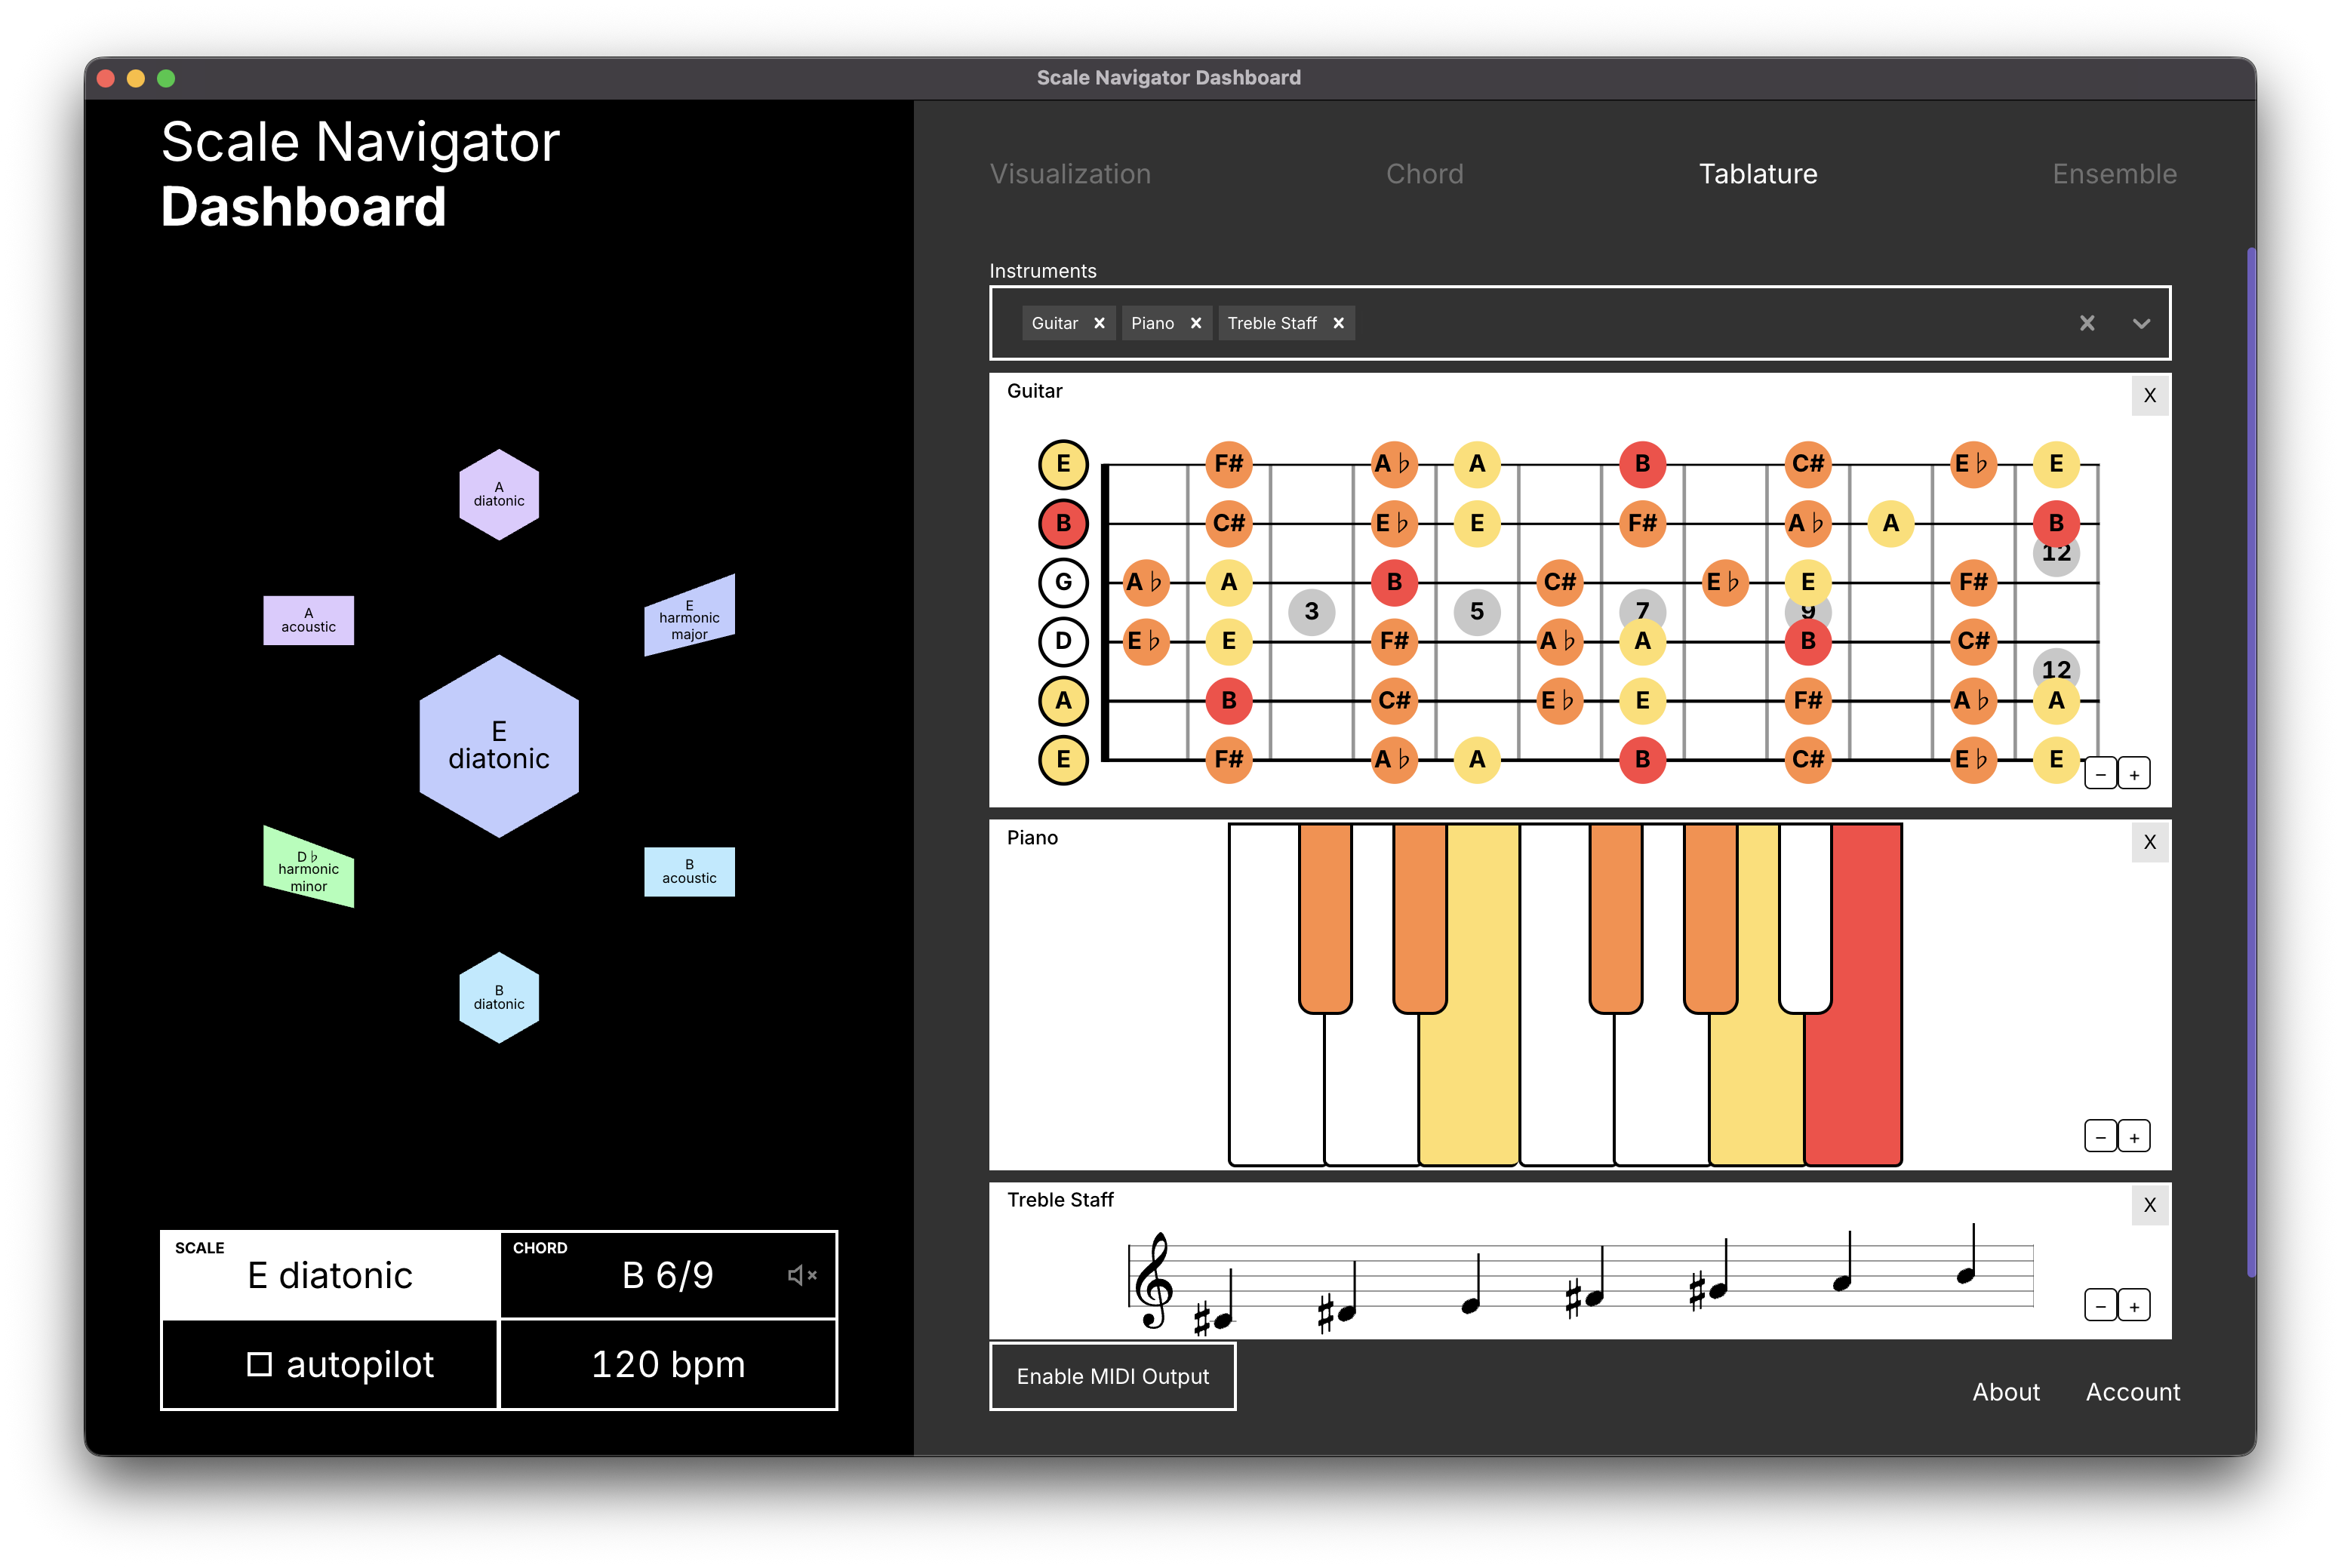This screenshot has width=2341, height=1568.
Task: Open the Account page
Action: click(2132, 1391)
